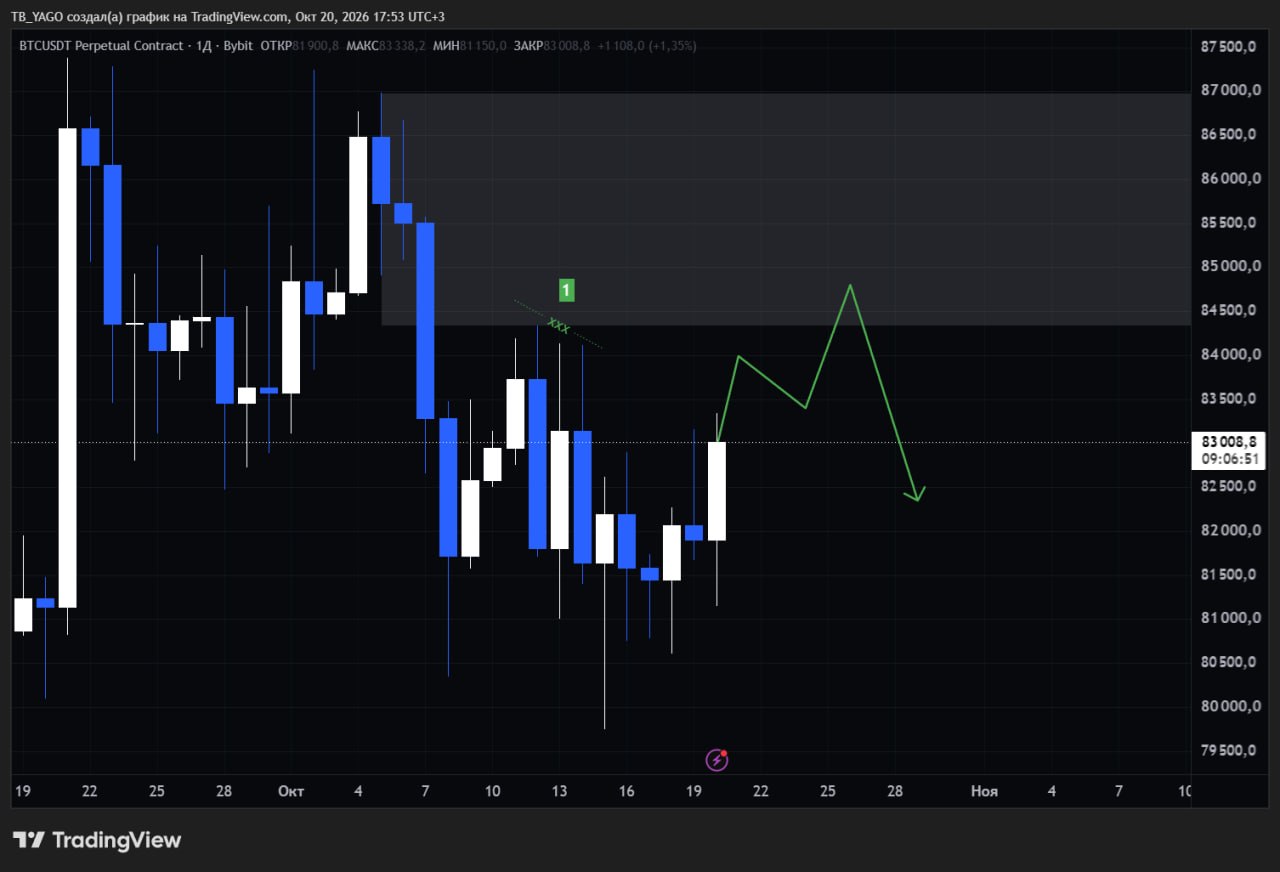The image size is (1280, 872).
Task: Click the BTCUSDT Perpetual Contract symbol title
Action: tap(102, 45)
